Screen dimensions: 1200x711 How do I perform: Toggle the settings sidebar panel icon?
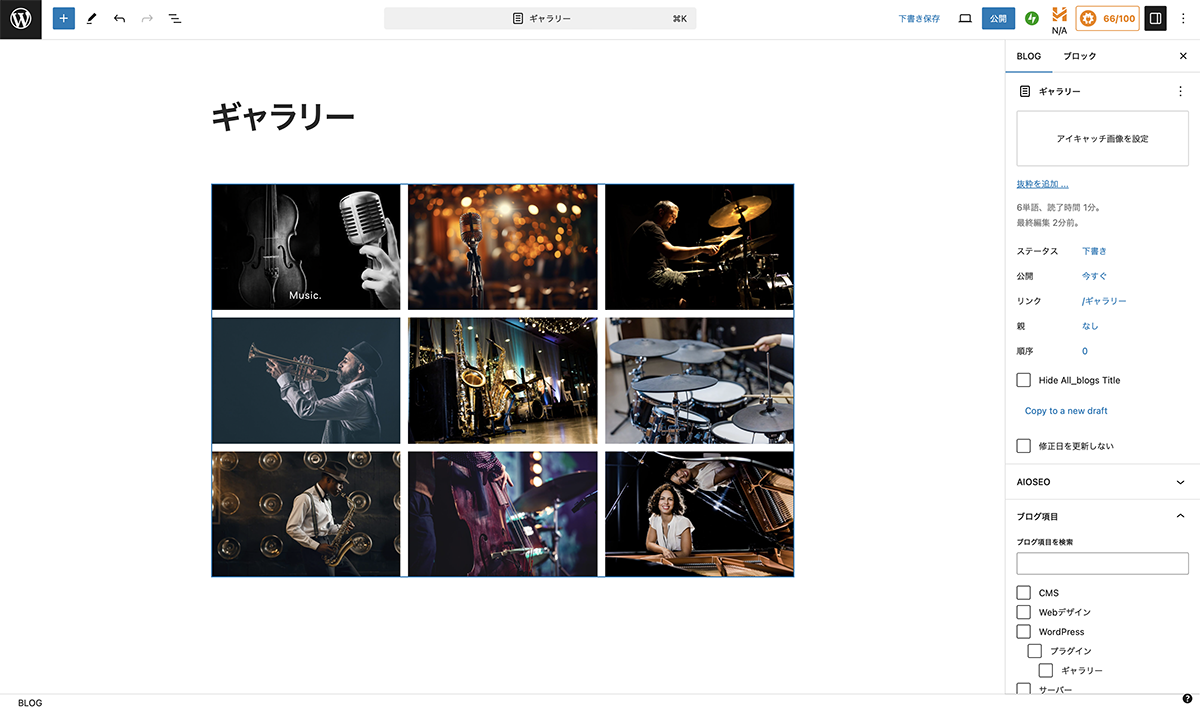1155,18
